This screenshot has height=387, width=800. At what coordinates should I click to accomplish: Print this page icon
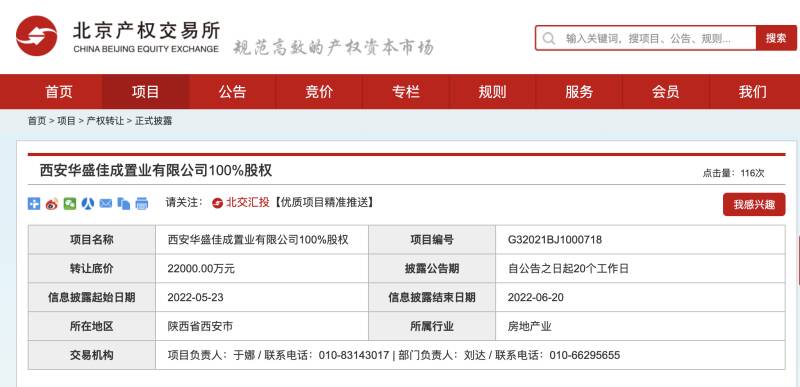pos(142,203)
